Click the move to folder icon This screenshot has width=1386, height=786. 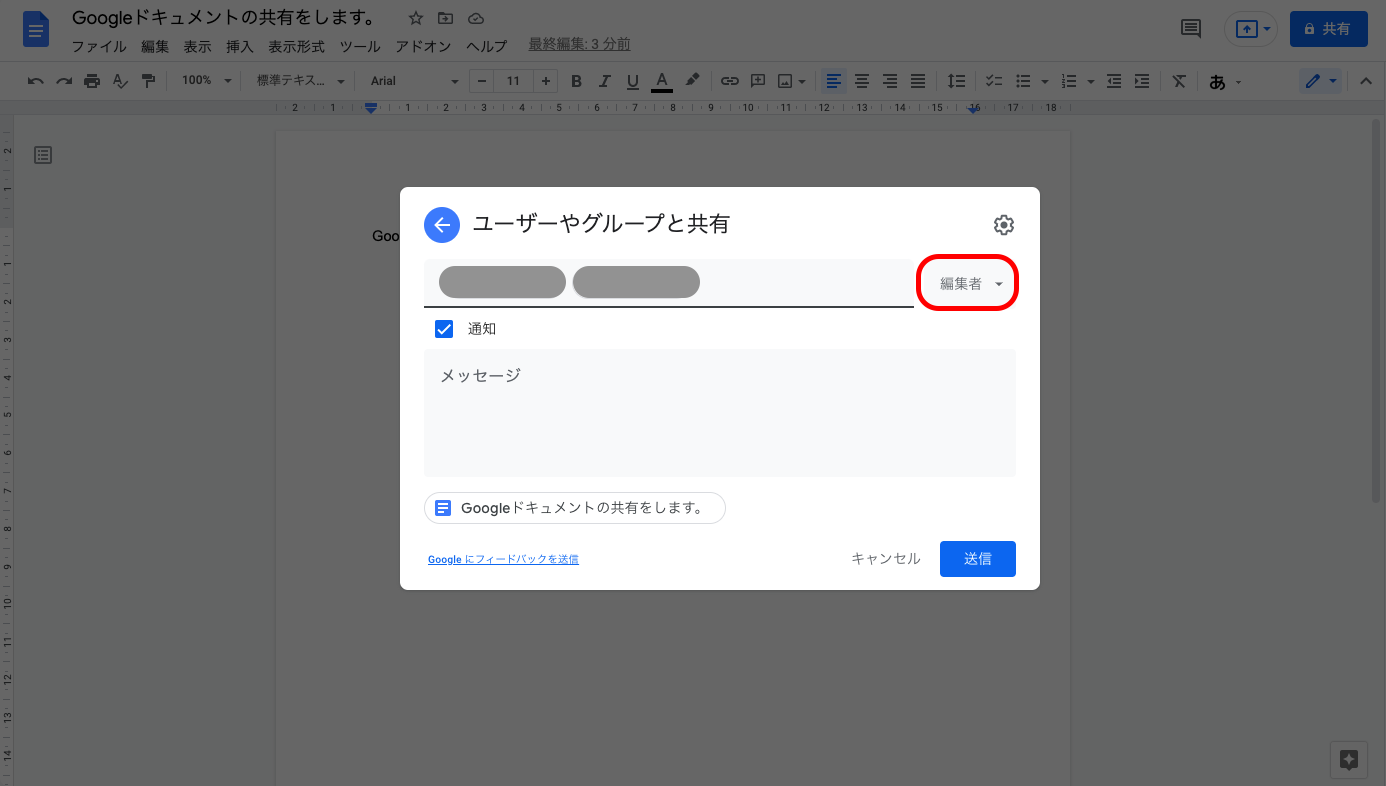tap(445, 18)
